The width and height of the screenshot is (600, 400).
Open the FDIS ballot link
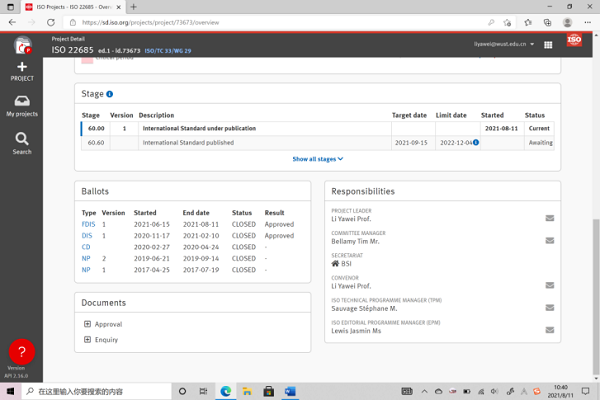(x=88, y=225)
